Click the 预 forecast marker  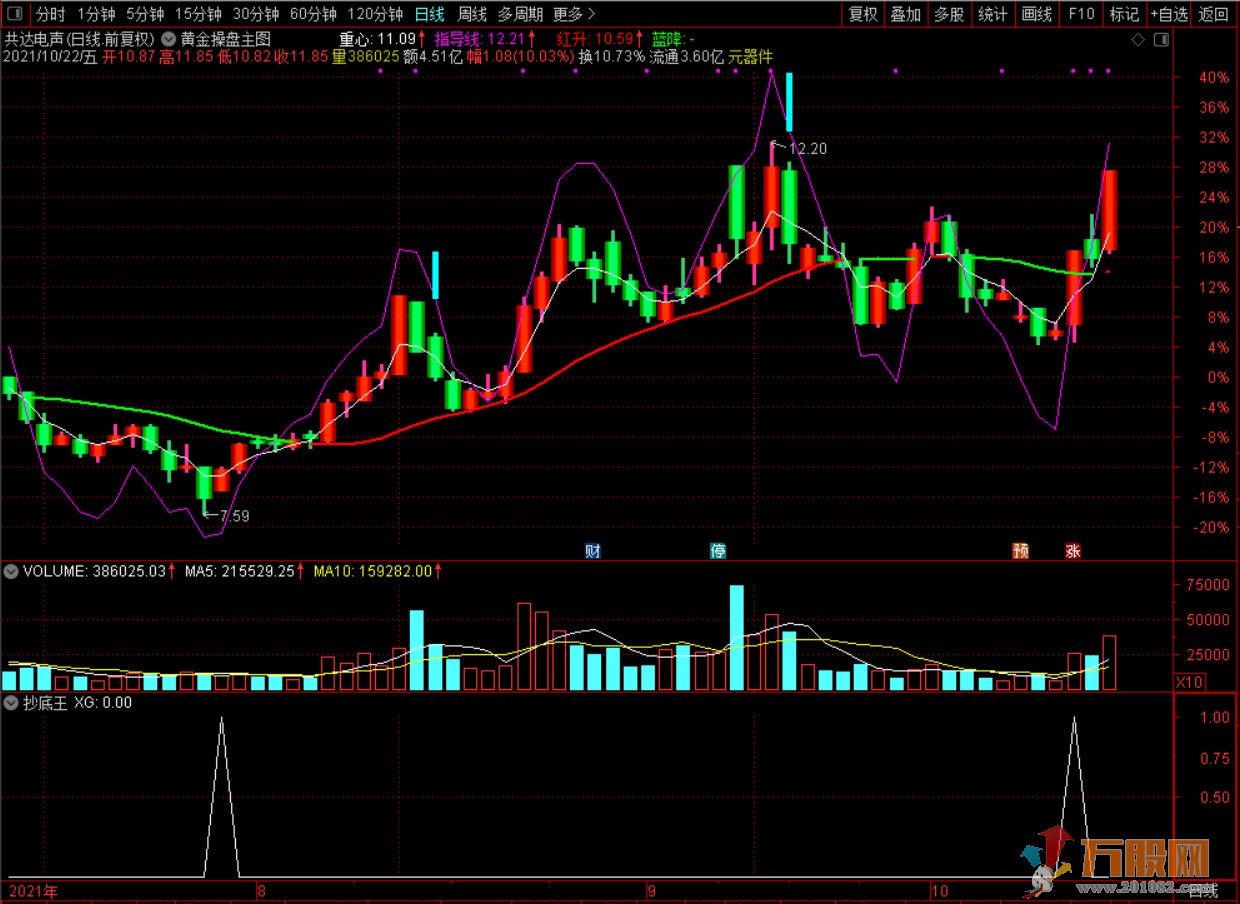click(x=1021, y=551)
